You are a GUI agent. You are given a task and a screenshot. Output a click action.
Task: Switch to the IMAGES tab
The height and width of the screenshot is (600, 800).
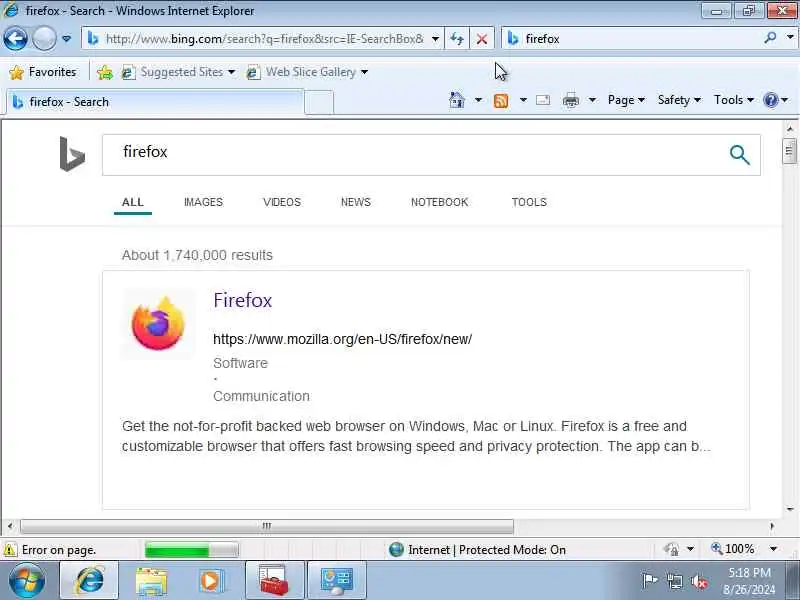203,202
